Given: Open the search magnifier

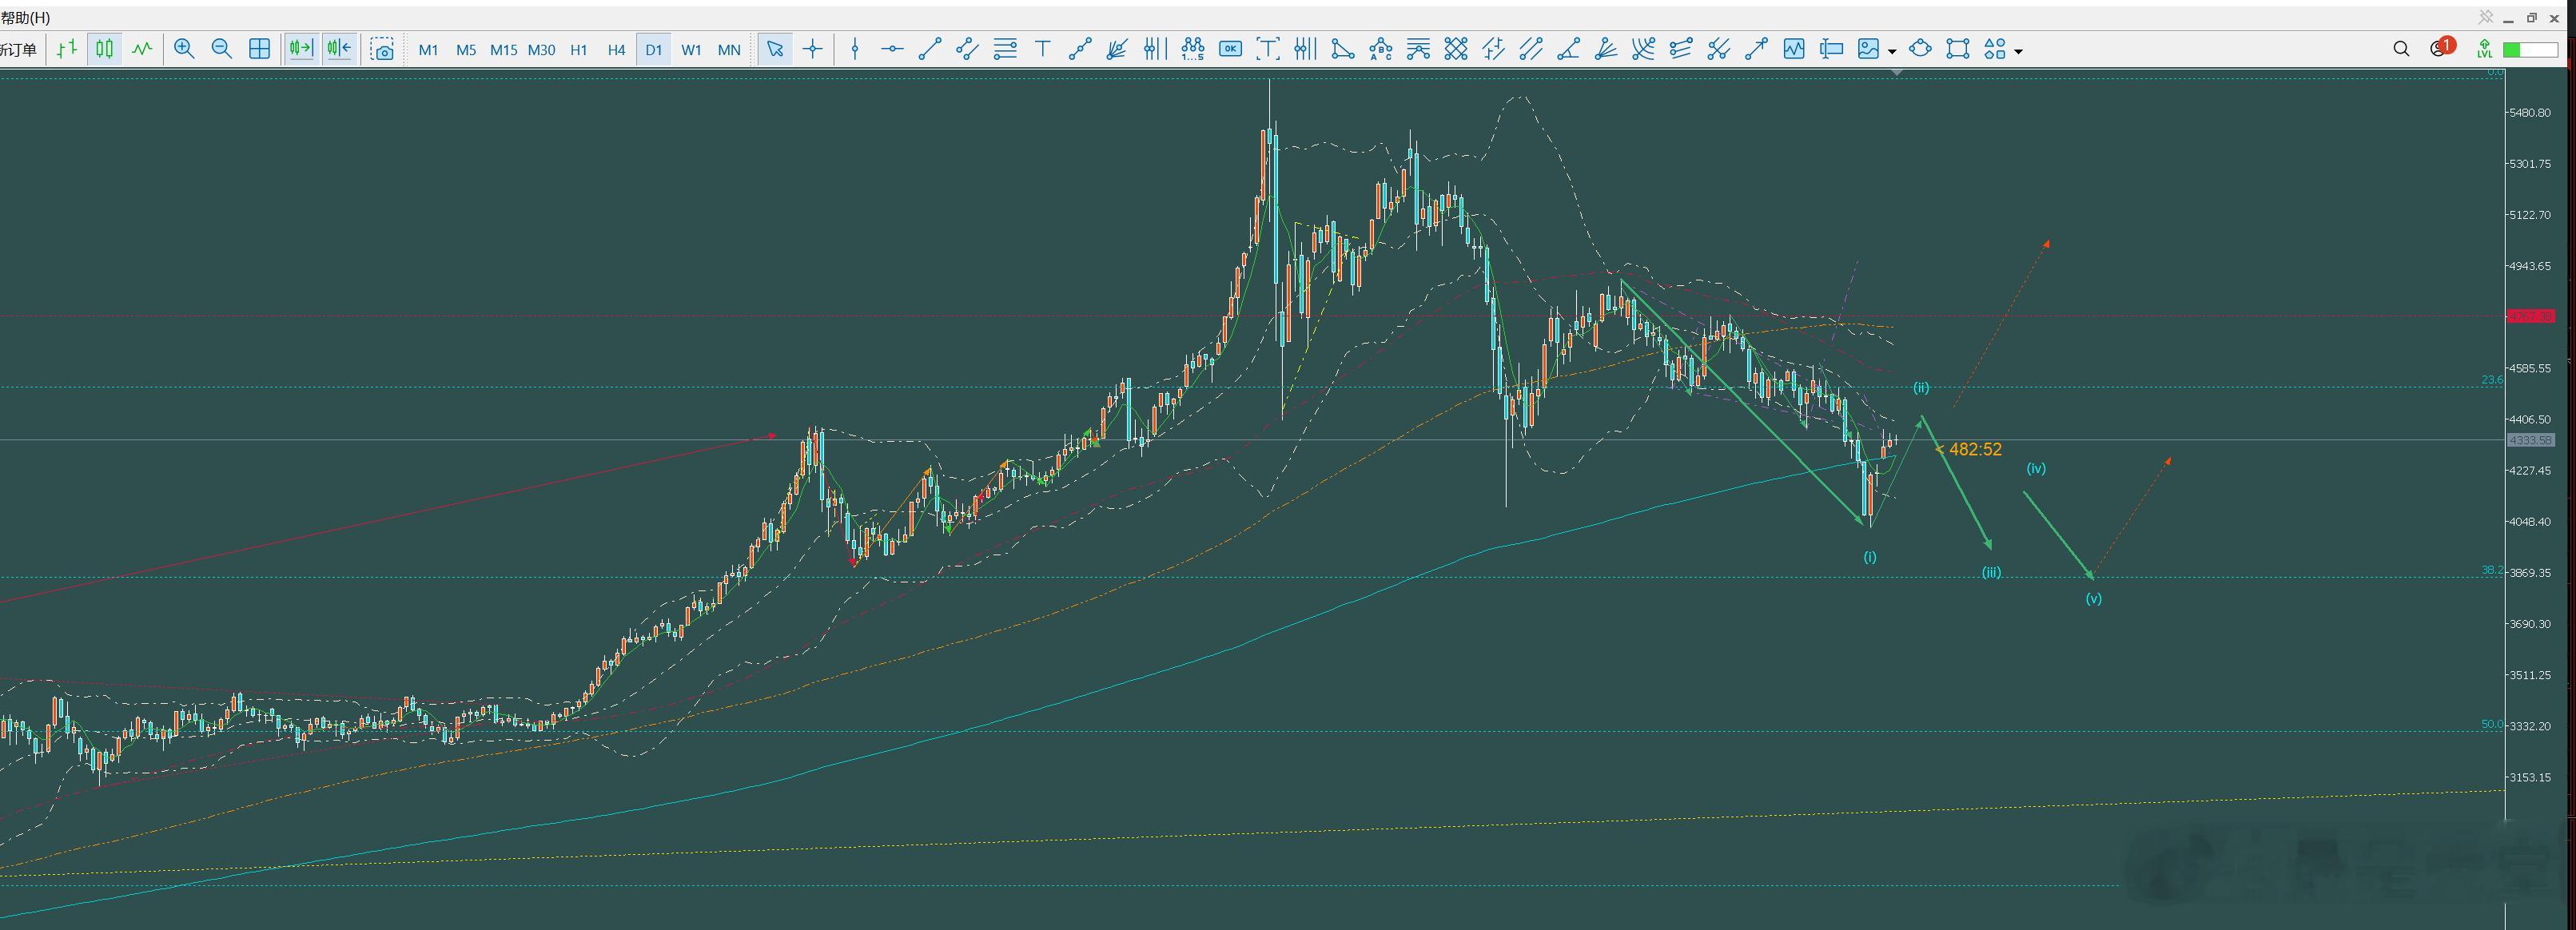Looking at the screenshot, I should click(2401, 49).
